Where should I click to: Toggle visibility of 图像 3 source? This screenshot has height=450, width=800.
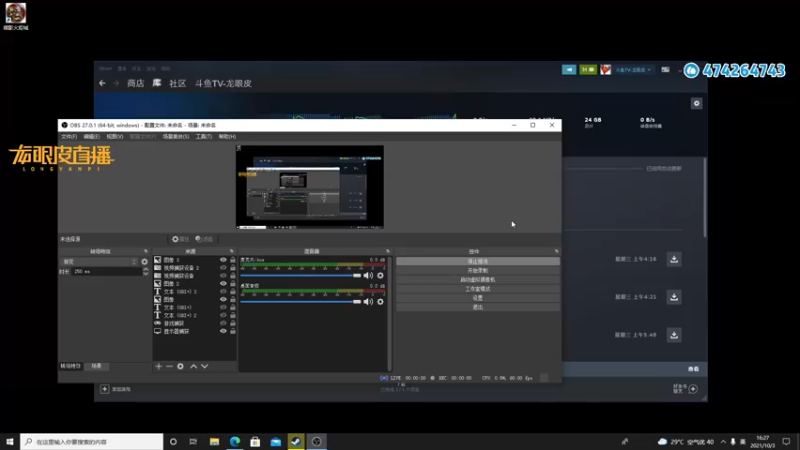click(223, 260)
